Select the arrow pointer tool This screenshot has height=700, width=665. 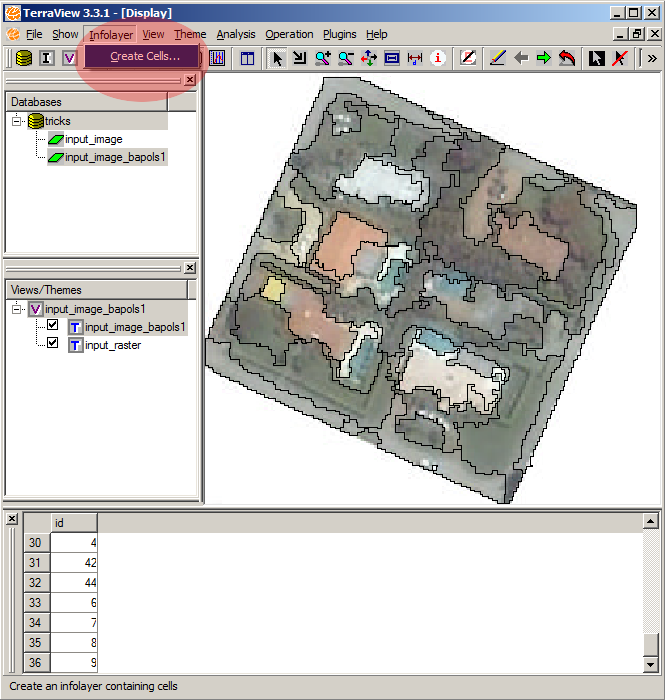coord(277,58)
